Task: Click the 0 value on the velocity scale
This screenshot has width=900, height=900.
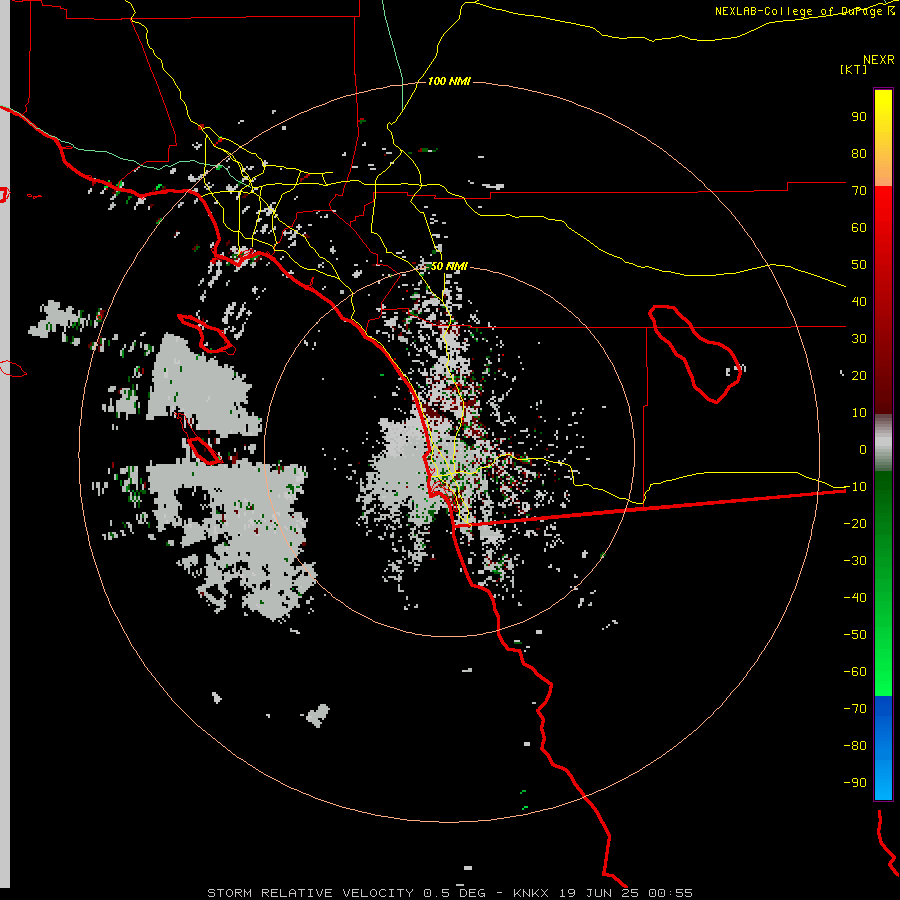Action: pos(863,449)
